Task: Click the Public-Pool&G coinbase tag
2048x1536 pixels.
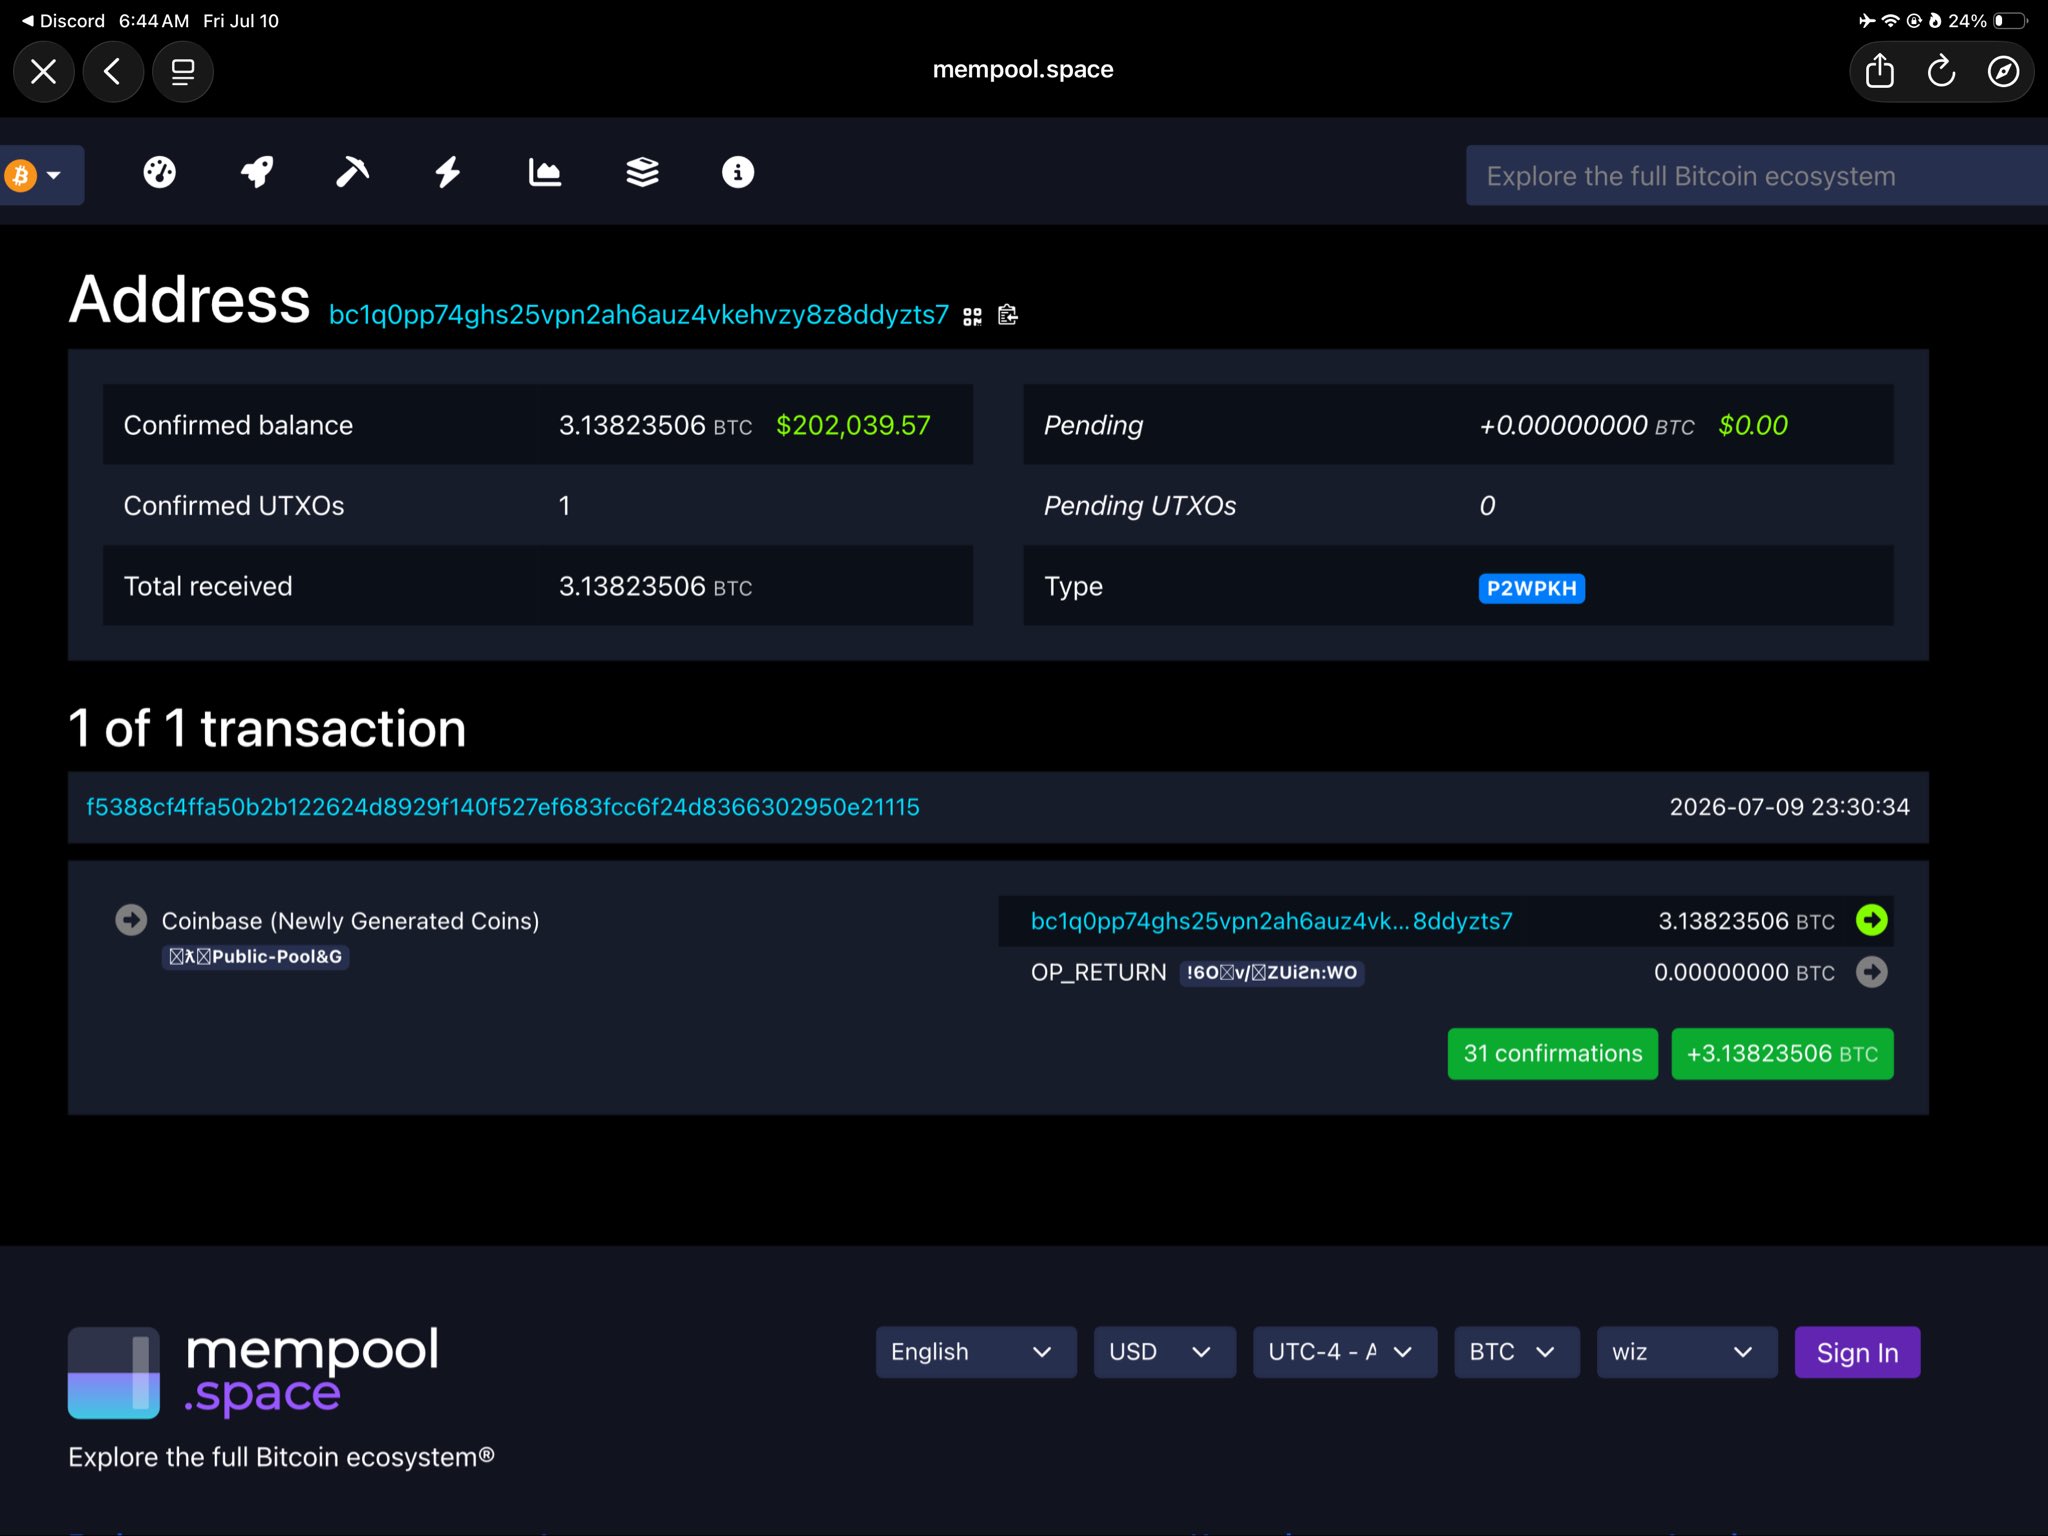Action: tap(256, 957)
